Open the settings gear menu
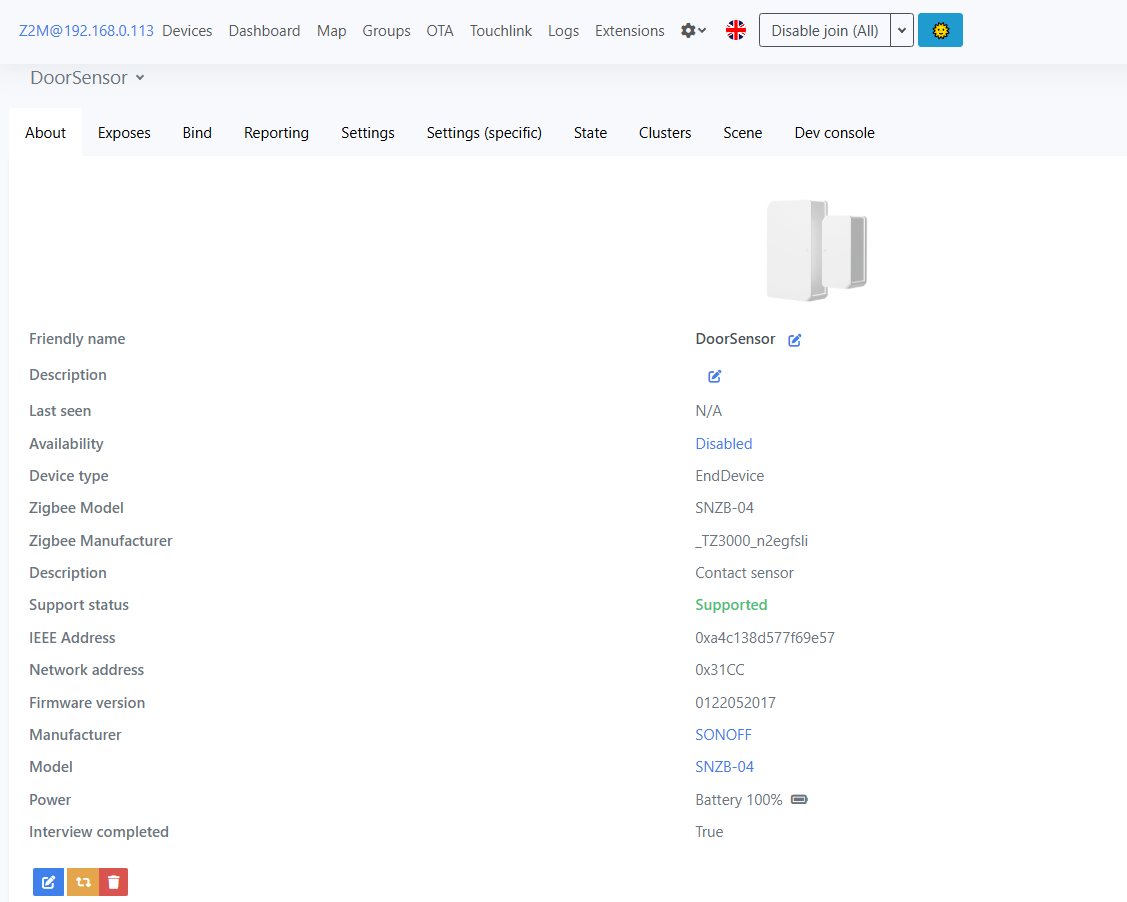Image resolution: width=1127 pixels, height=902 pixels. click(693, 31)
